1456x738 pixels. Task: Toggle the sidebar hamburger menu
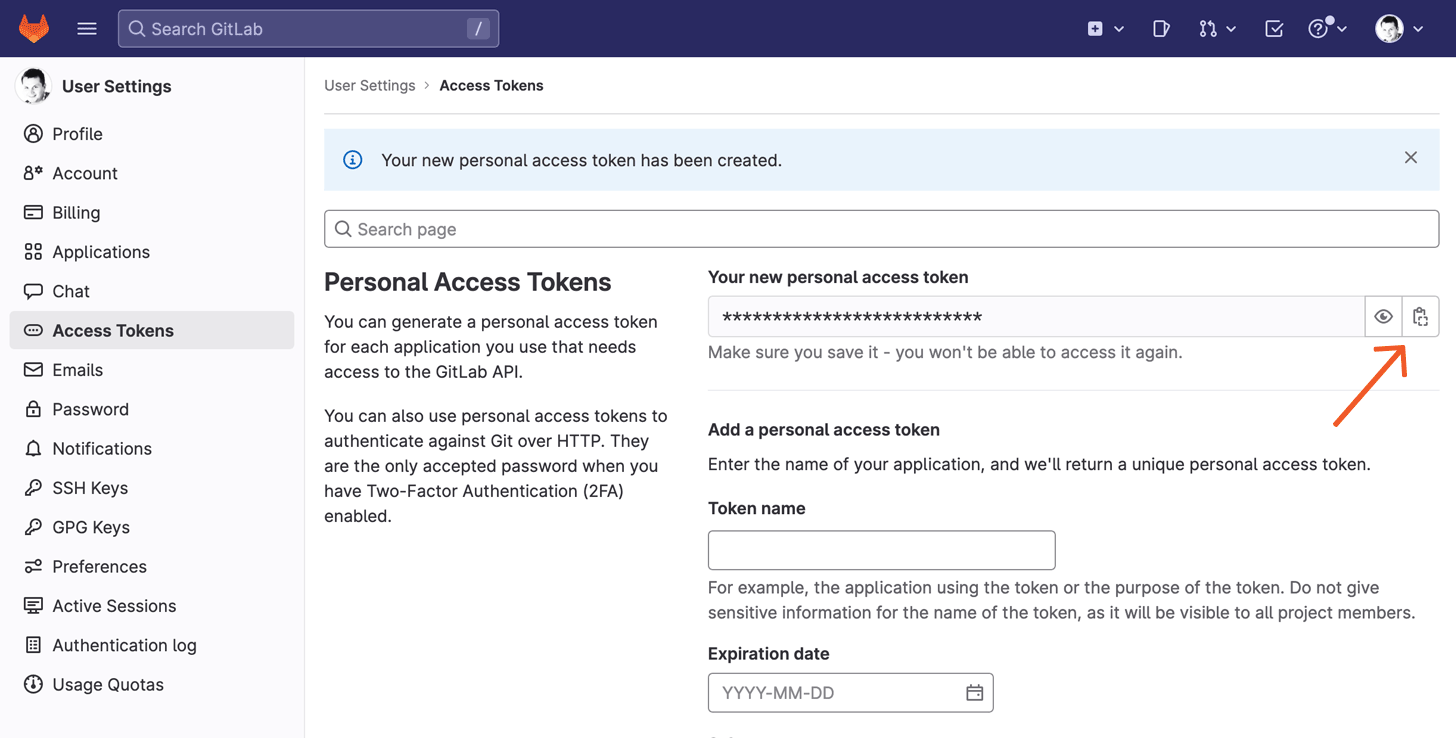(87, 28)
